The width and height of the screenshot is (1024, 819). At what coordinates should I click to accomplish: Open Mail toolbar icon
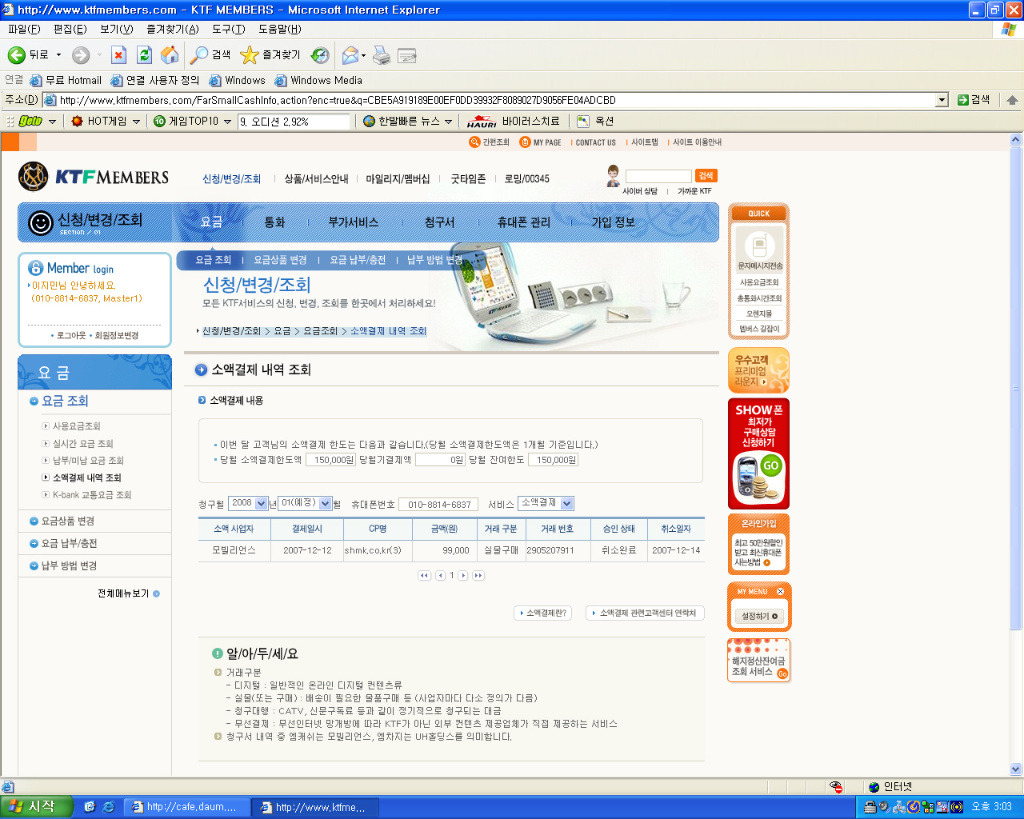point(350,55)
